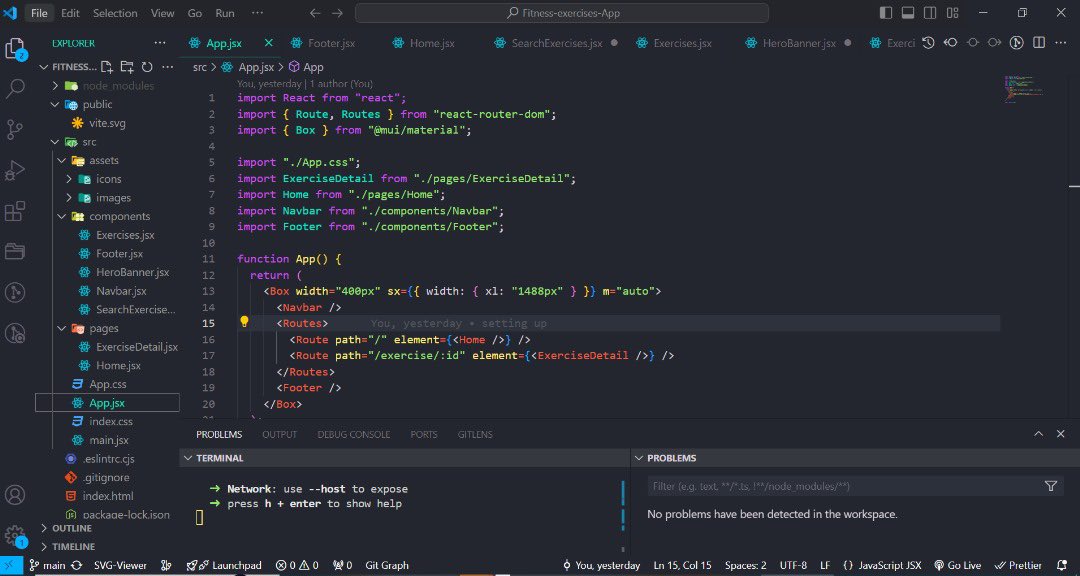Screen dimensions: 1080x576
Task: Click Git Graph in status bar
Action: (x=387, y=565)
